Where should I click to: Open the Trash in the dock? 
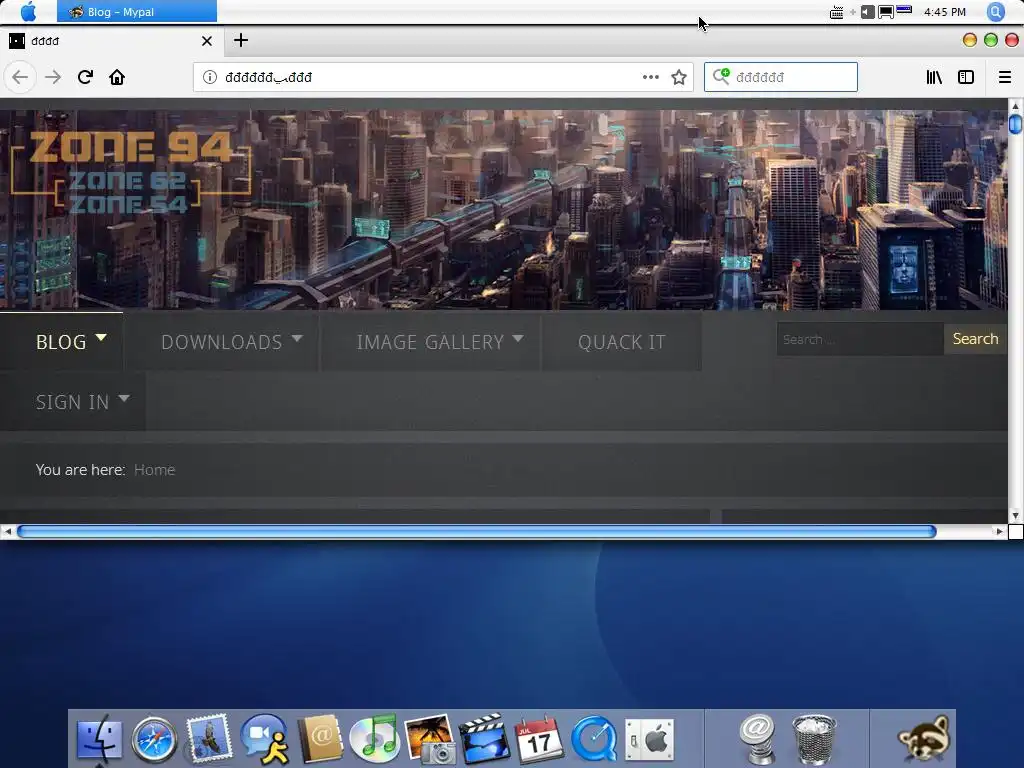814,739
